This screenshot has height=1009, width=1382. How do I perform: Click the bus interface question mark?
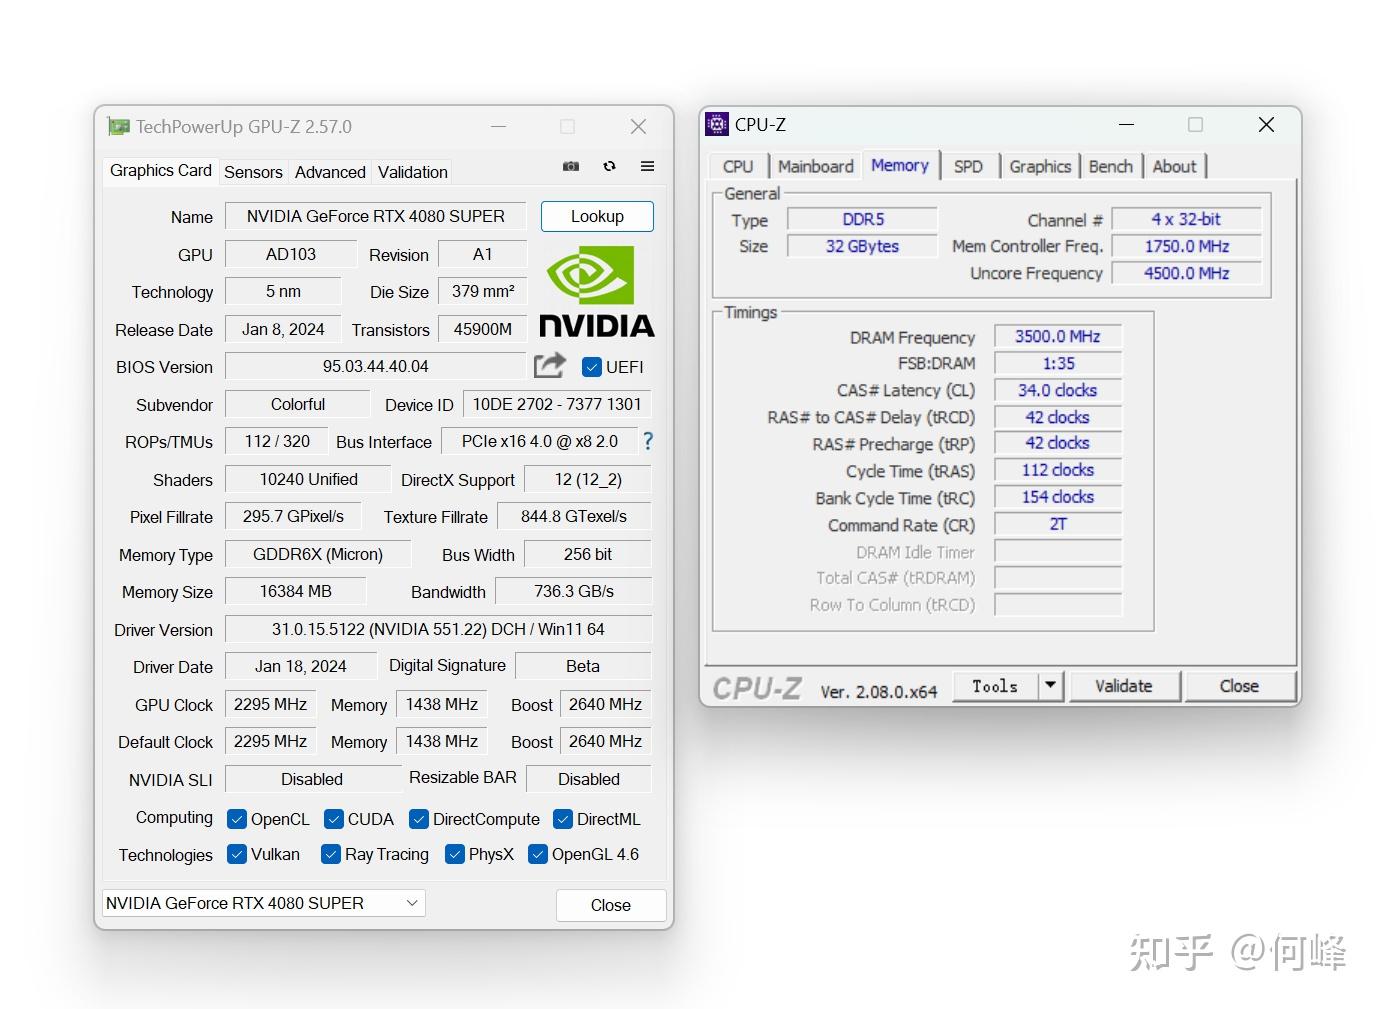click(648, 441)
